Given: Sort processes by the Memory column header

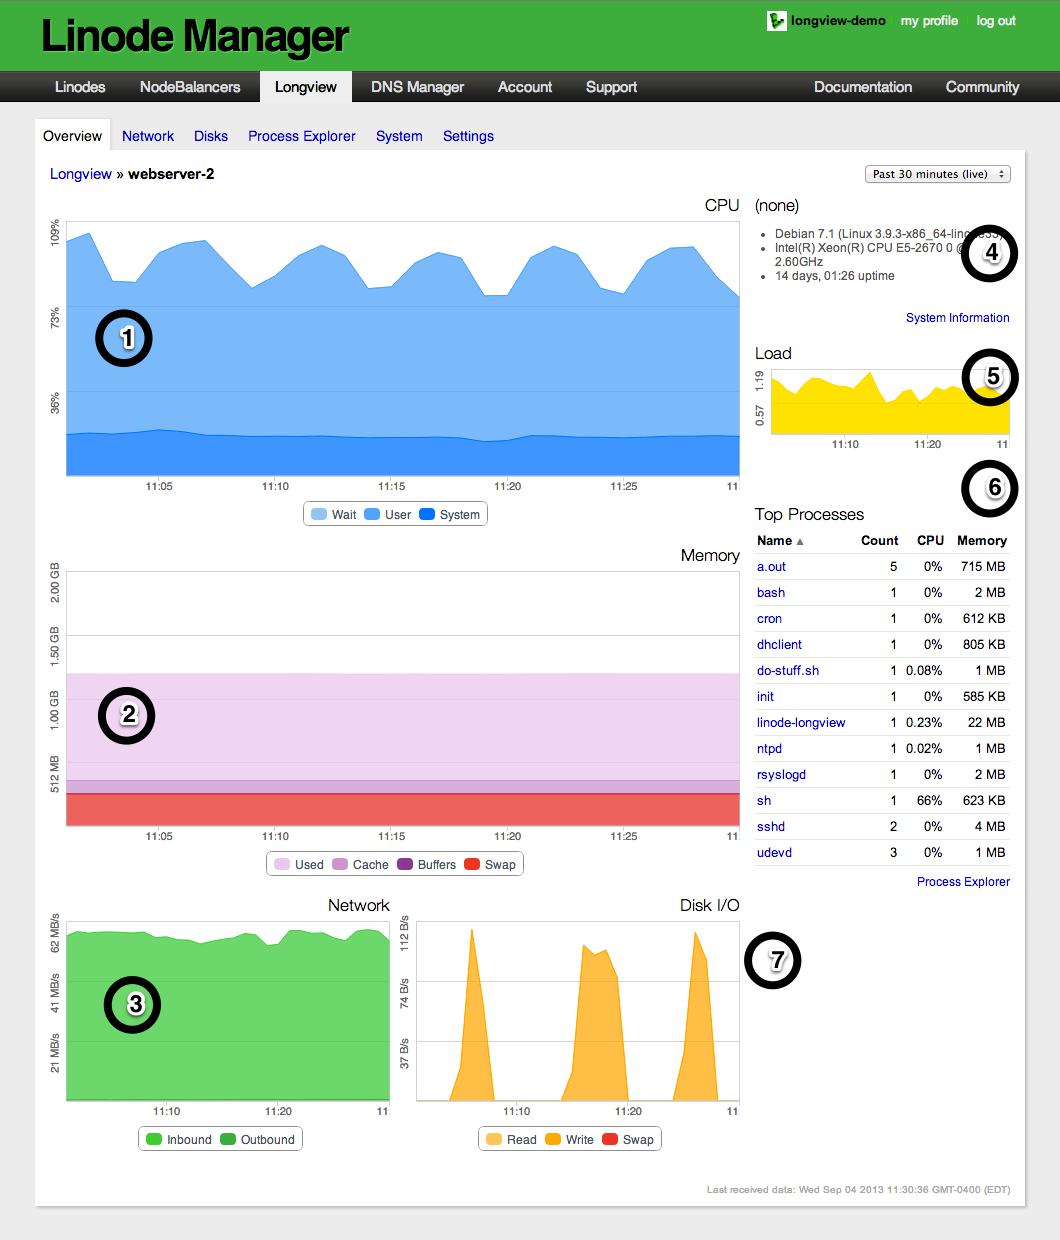Looking at the screenshot, I should tap(981, 541).
